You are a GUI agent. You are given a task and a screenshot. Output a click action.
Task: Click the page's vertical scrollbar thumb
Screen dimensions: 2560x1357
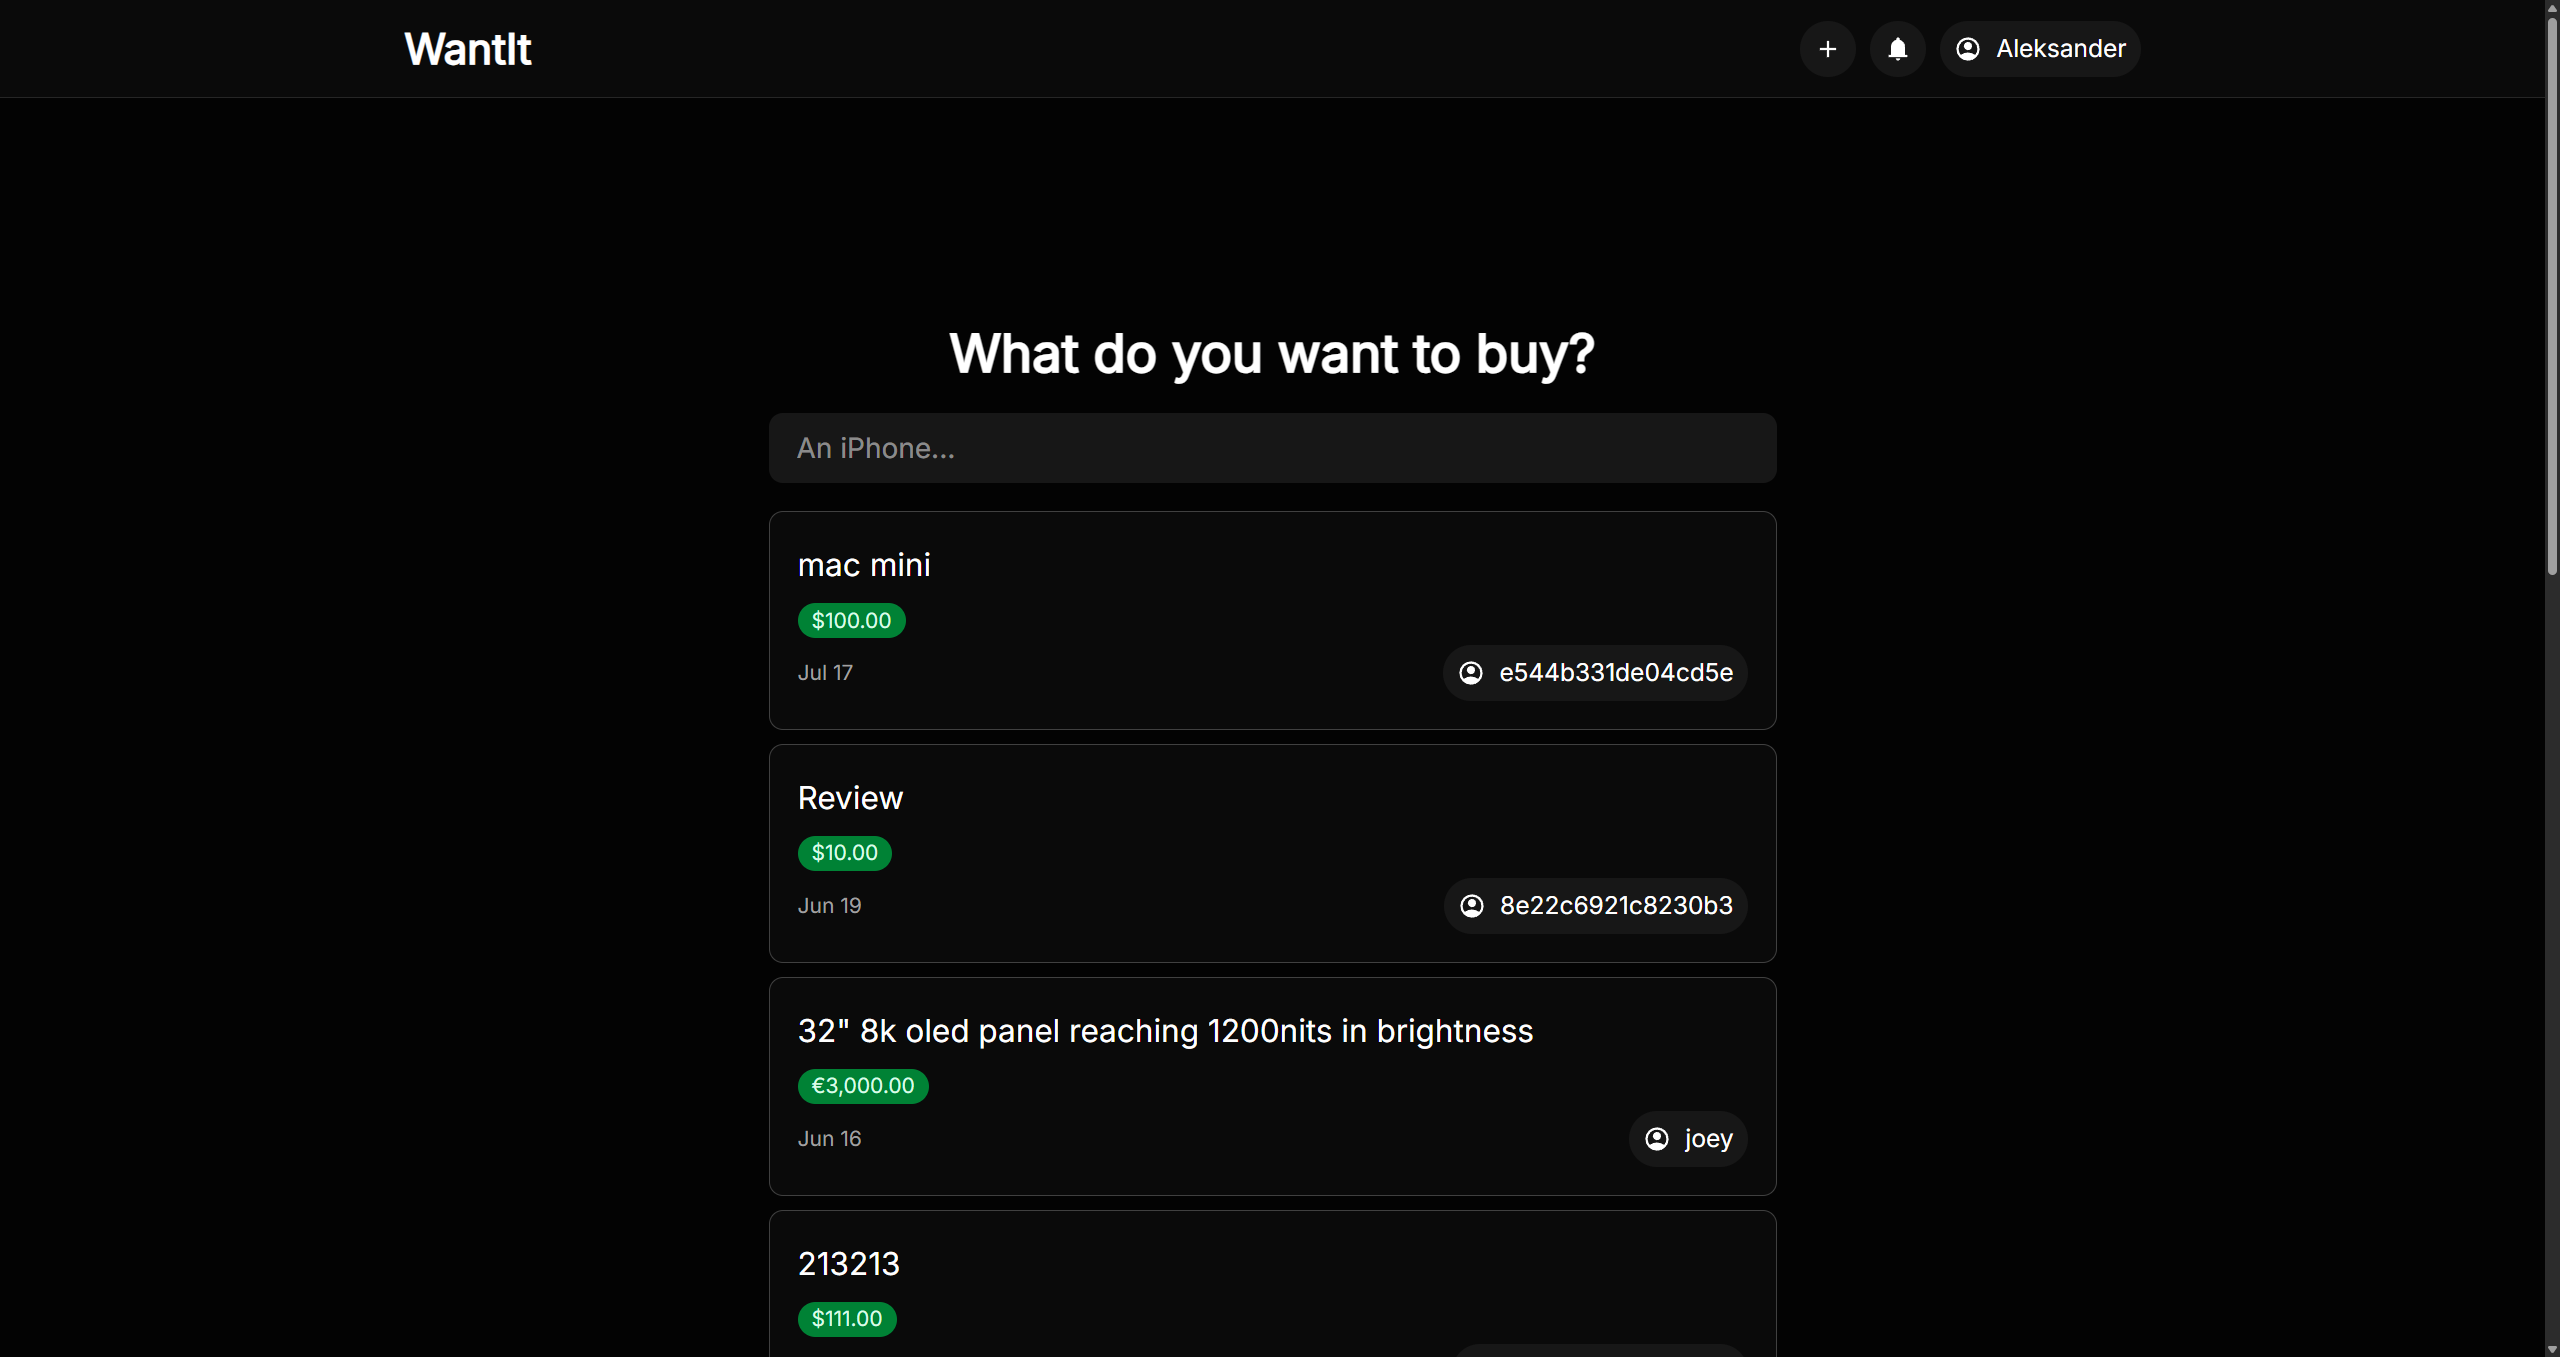2551,290
